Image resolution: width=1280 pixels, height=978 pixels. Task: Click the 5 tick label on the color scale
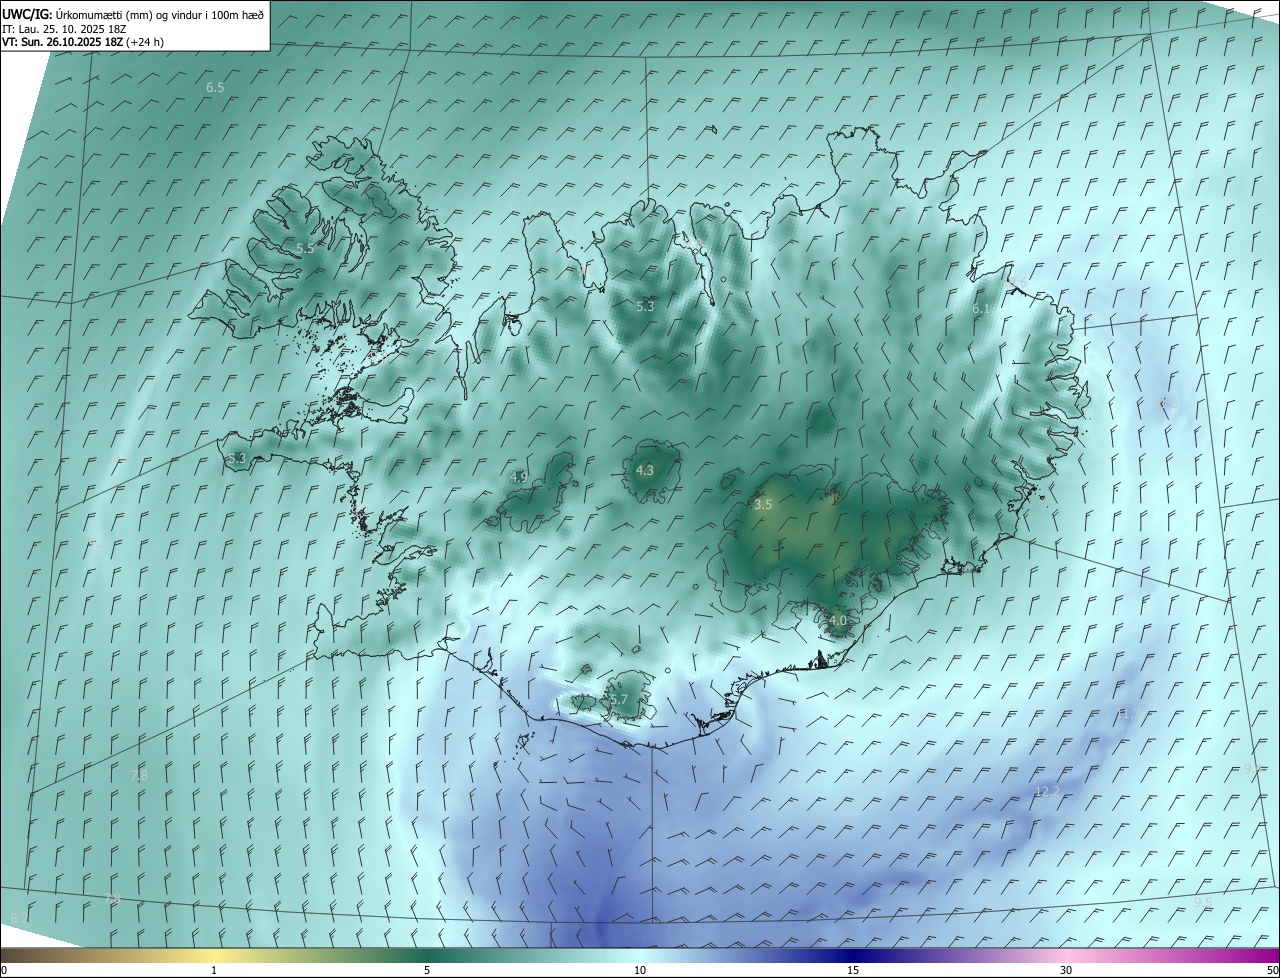click(x=427, y=970)
